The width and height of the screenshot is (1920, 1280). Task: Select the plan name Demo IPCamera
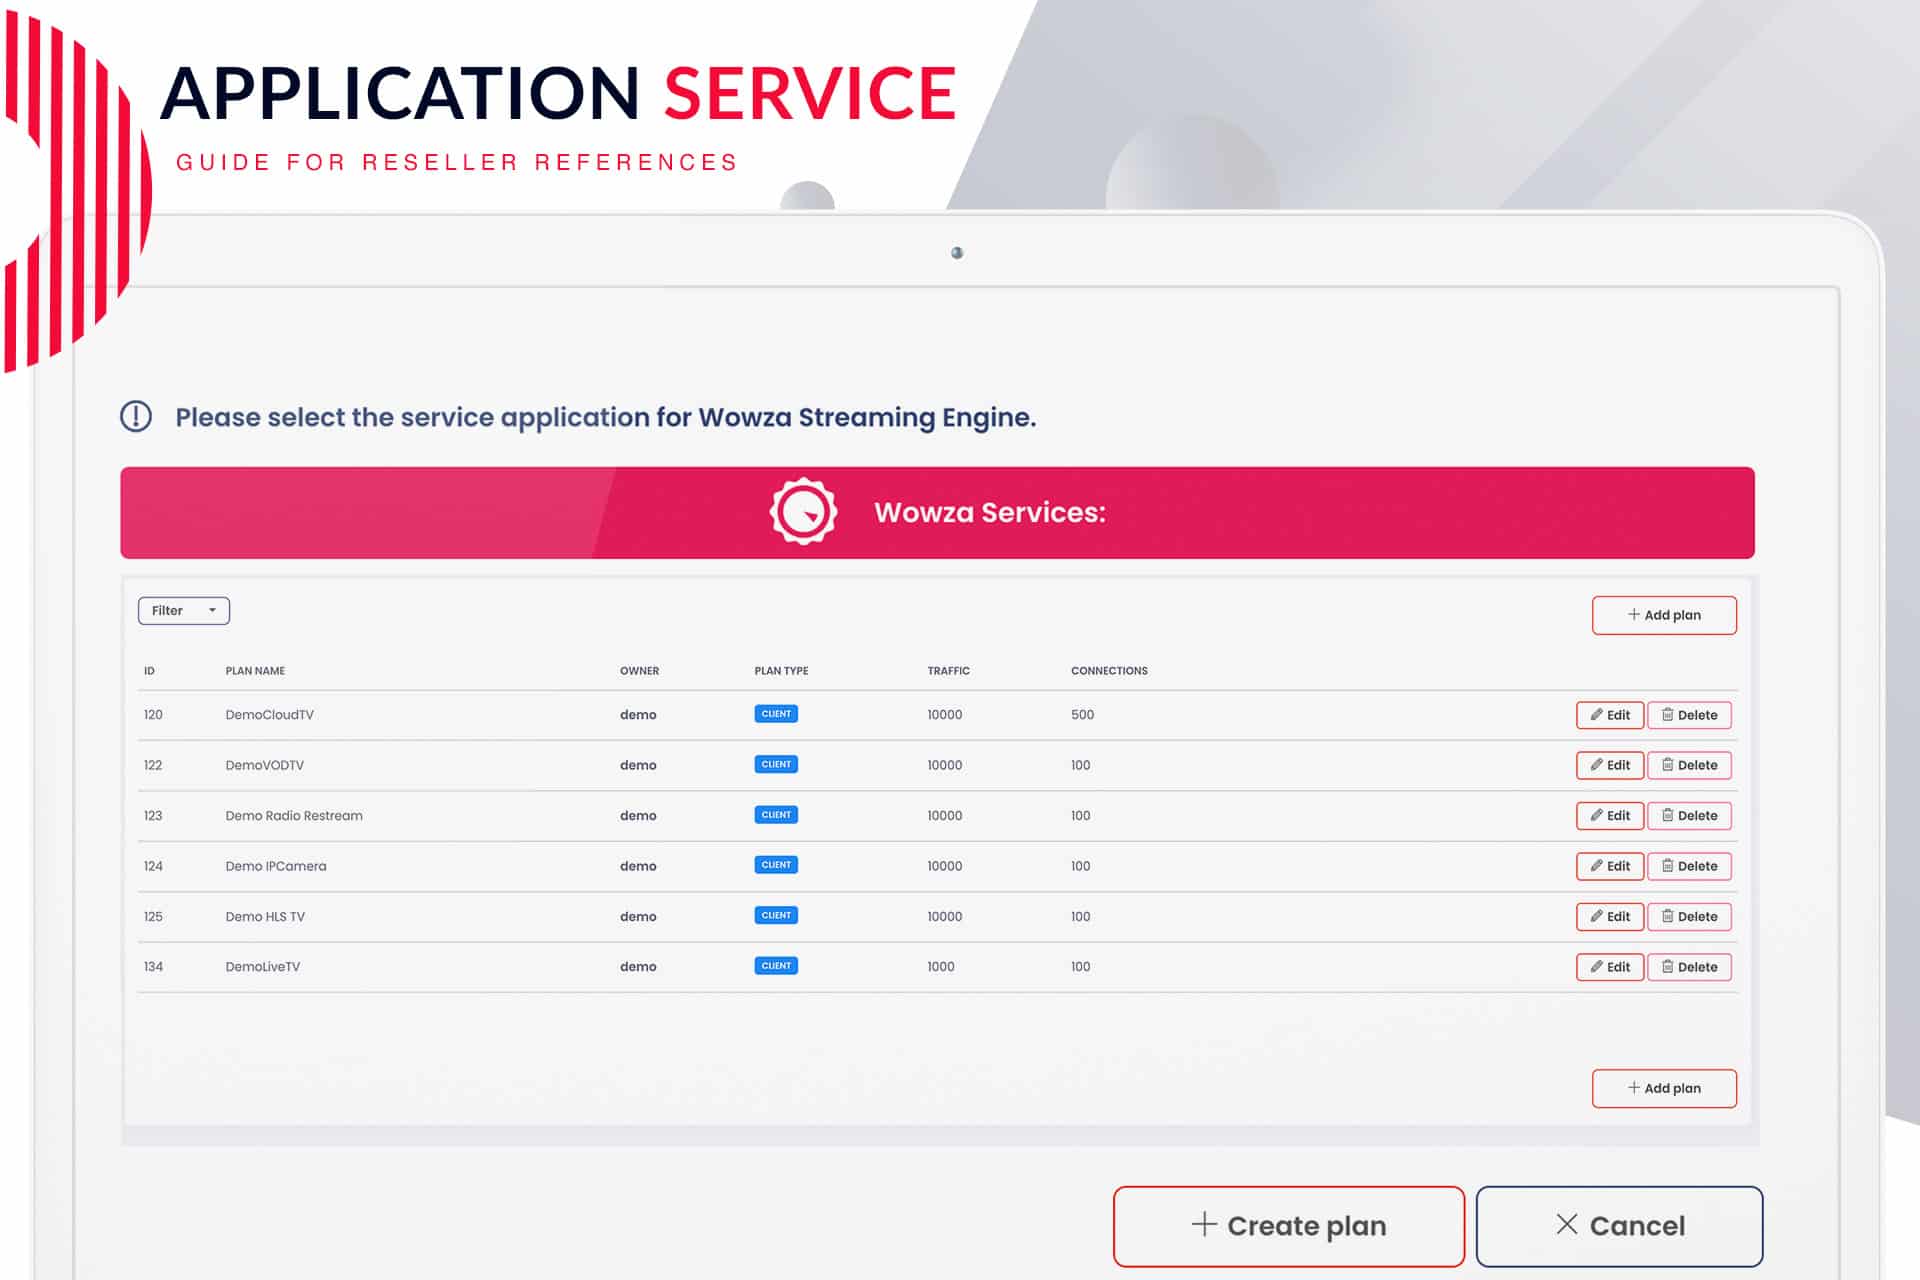[x=276, y=866]
